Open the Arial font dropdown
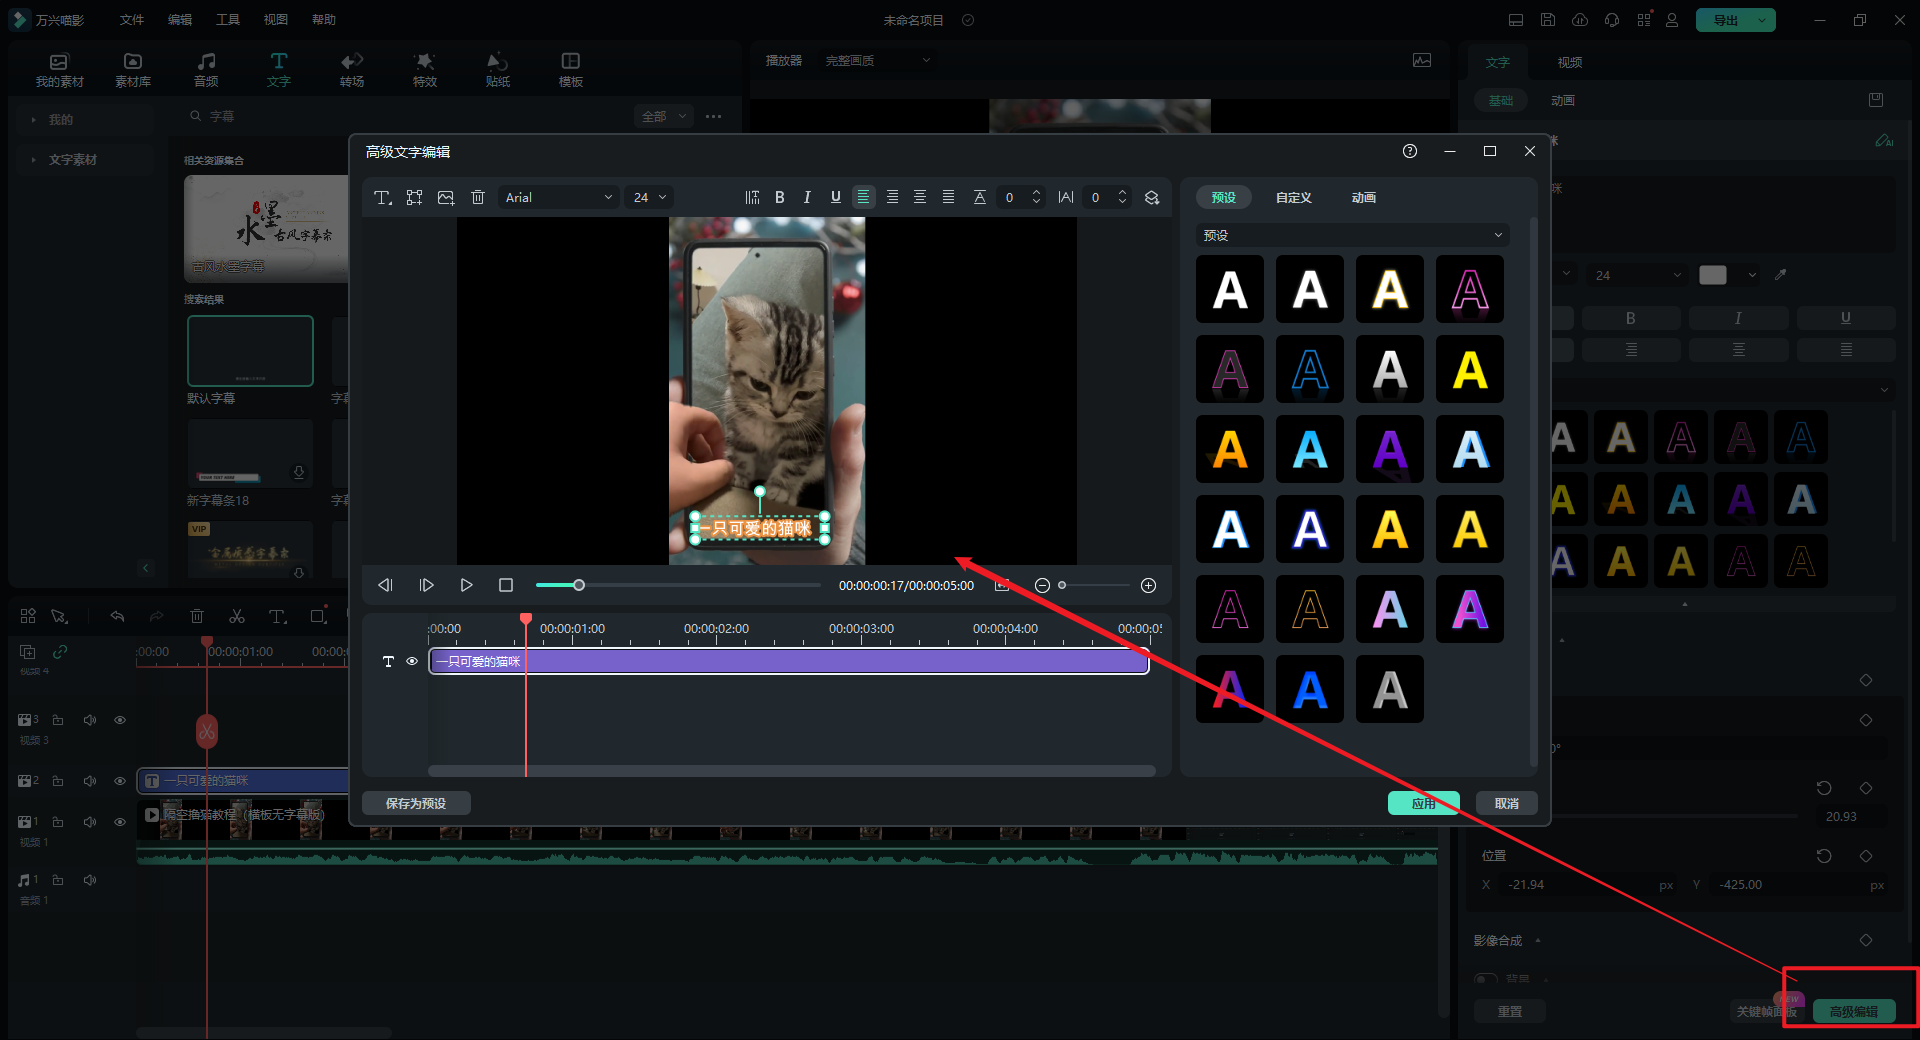The image size is (1920, 1040). 558,198
